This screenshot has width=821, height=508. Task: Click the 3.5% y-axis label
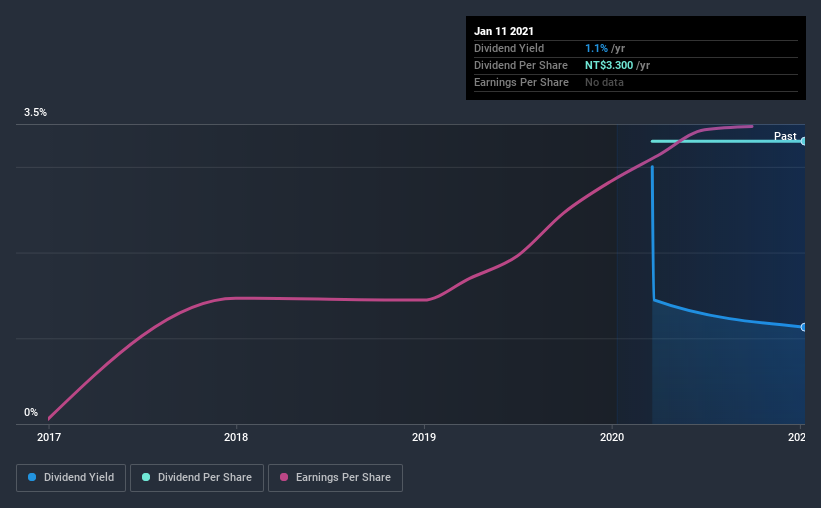pos(35,113)
